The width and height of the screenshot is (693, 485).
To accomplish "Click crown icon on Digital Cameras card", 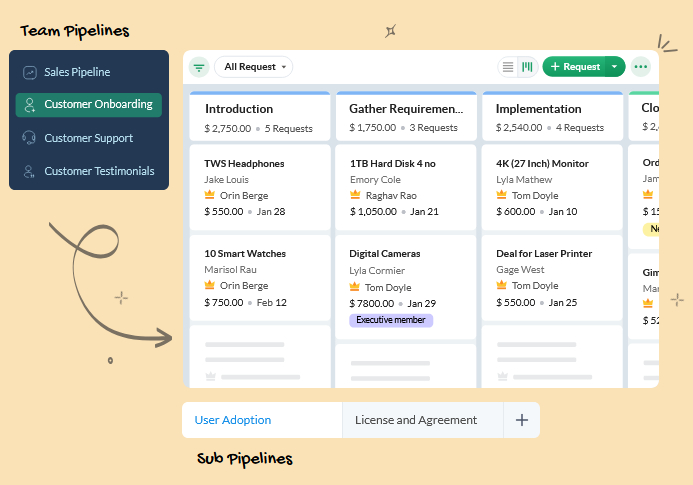I will click(354, 286).
